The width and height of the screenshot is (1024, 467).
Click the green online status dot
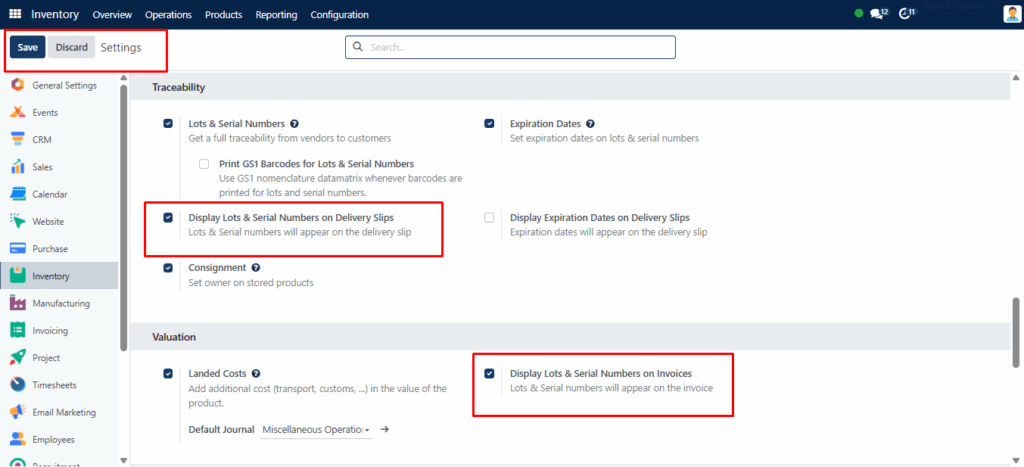coord(859,14)
